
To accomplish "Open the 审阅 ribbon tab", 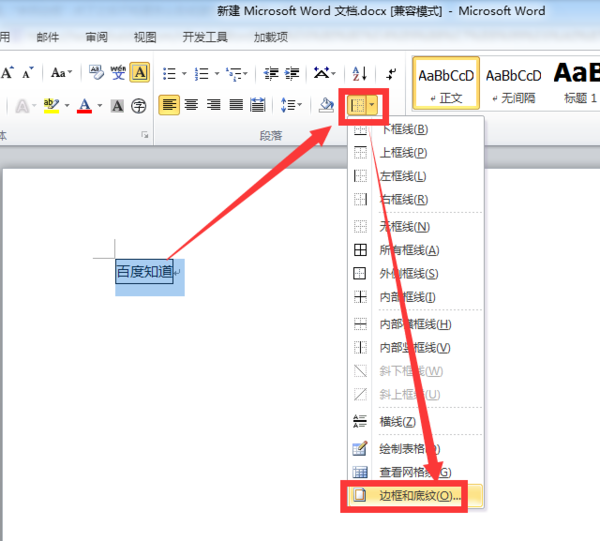I will (x=96, y=37).
